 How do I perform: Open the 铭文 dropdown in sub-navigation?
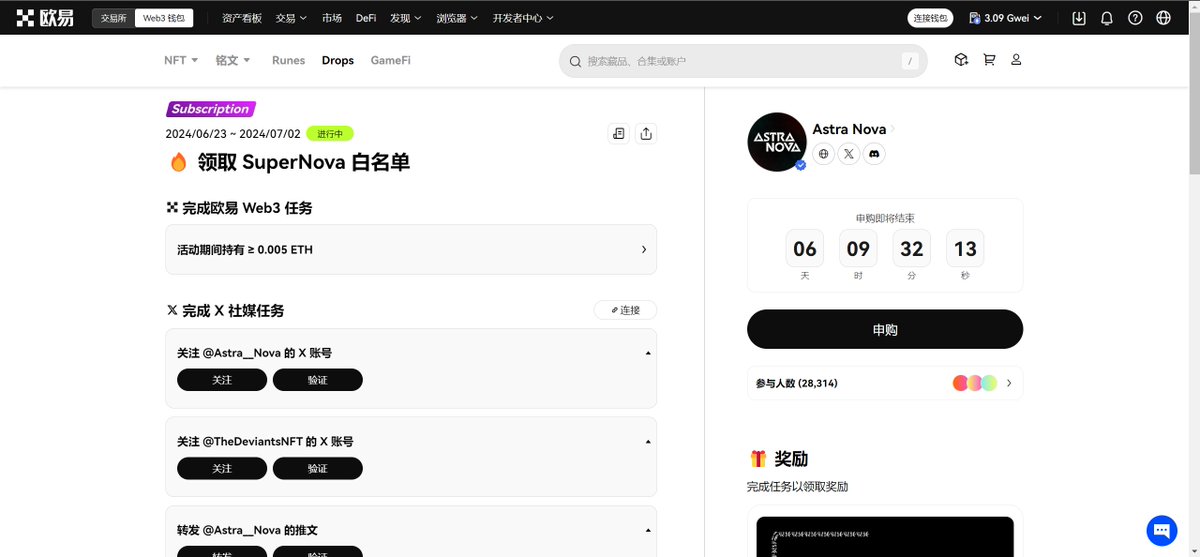[x=233, y=60]
